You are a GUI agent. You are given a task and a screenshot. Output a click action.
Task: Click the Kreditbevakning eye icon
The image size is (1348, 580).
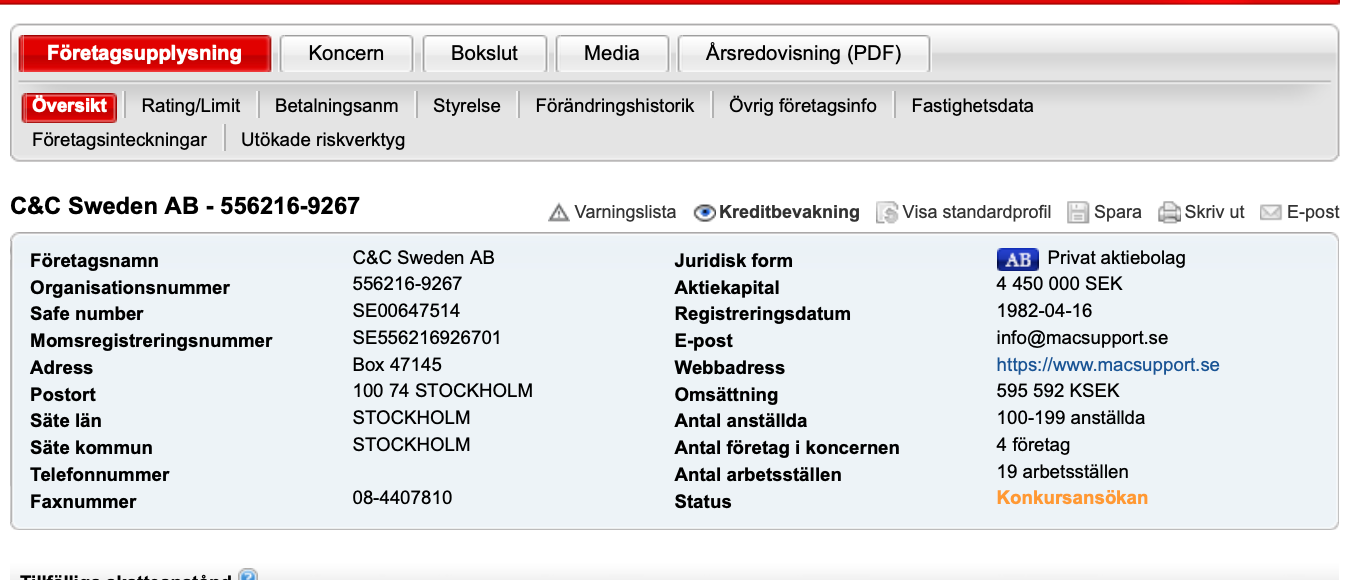[x=705, y=212]
